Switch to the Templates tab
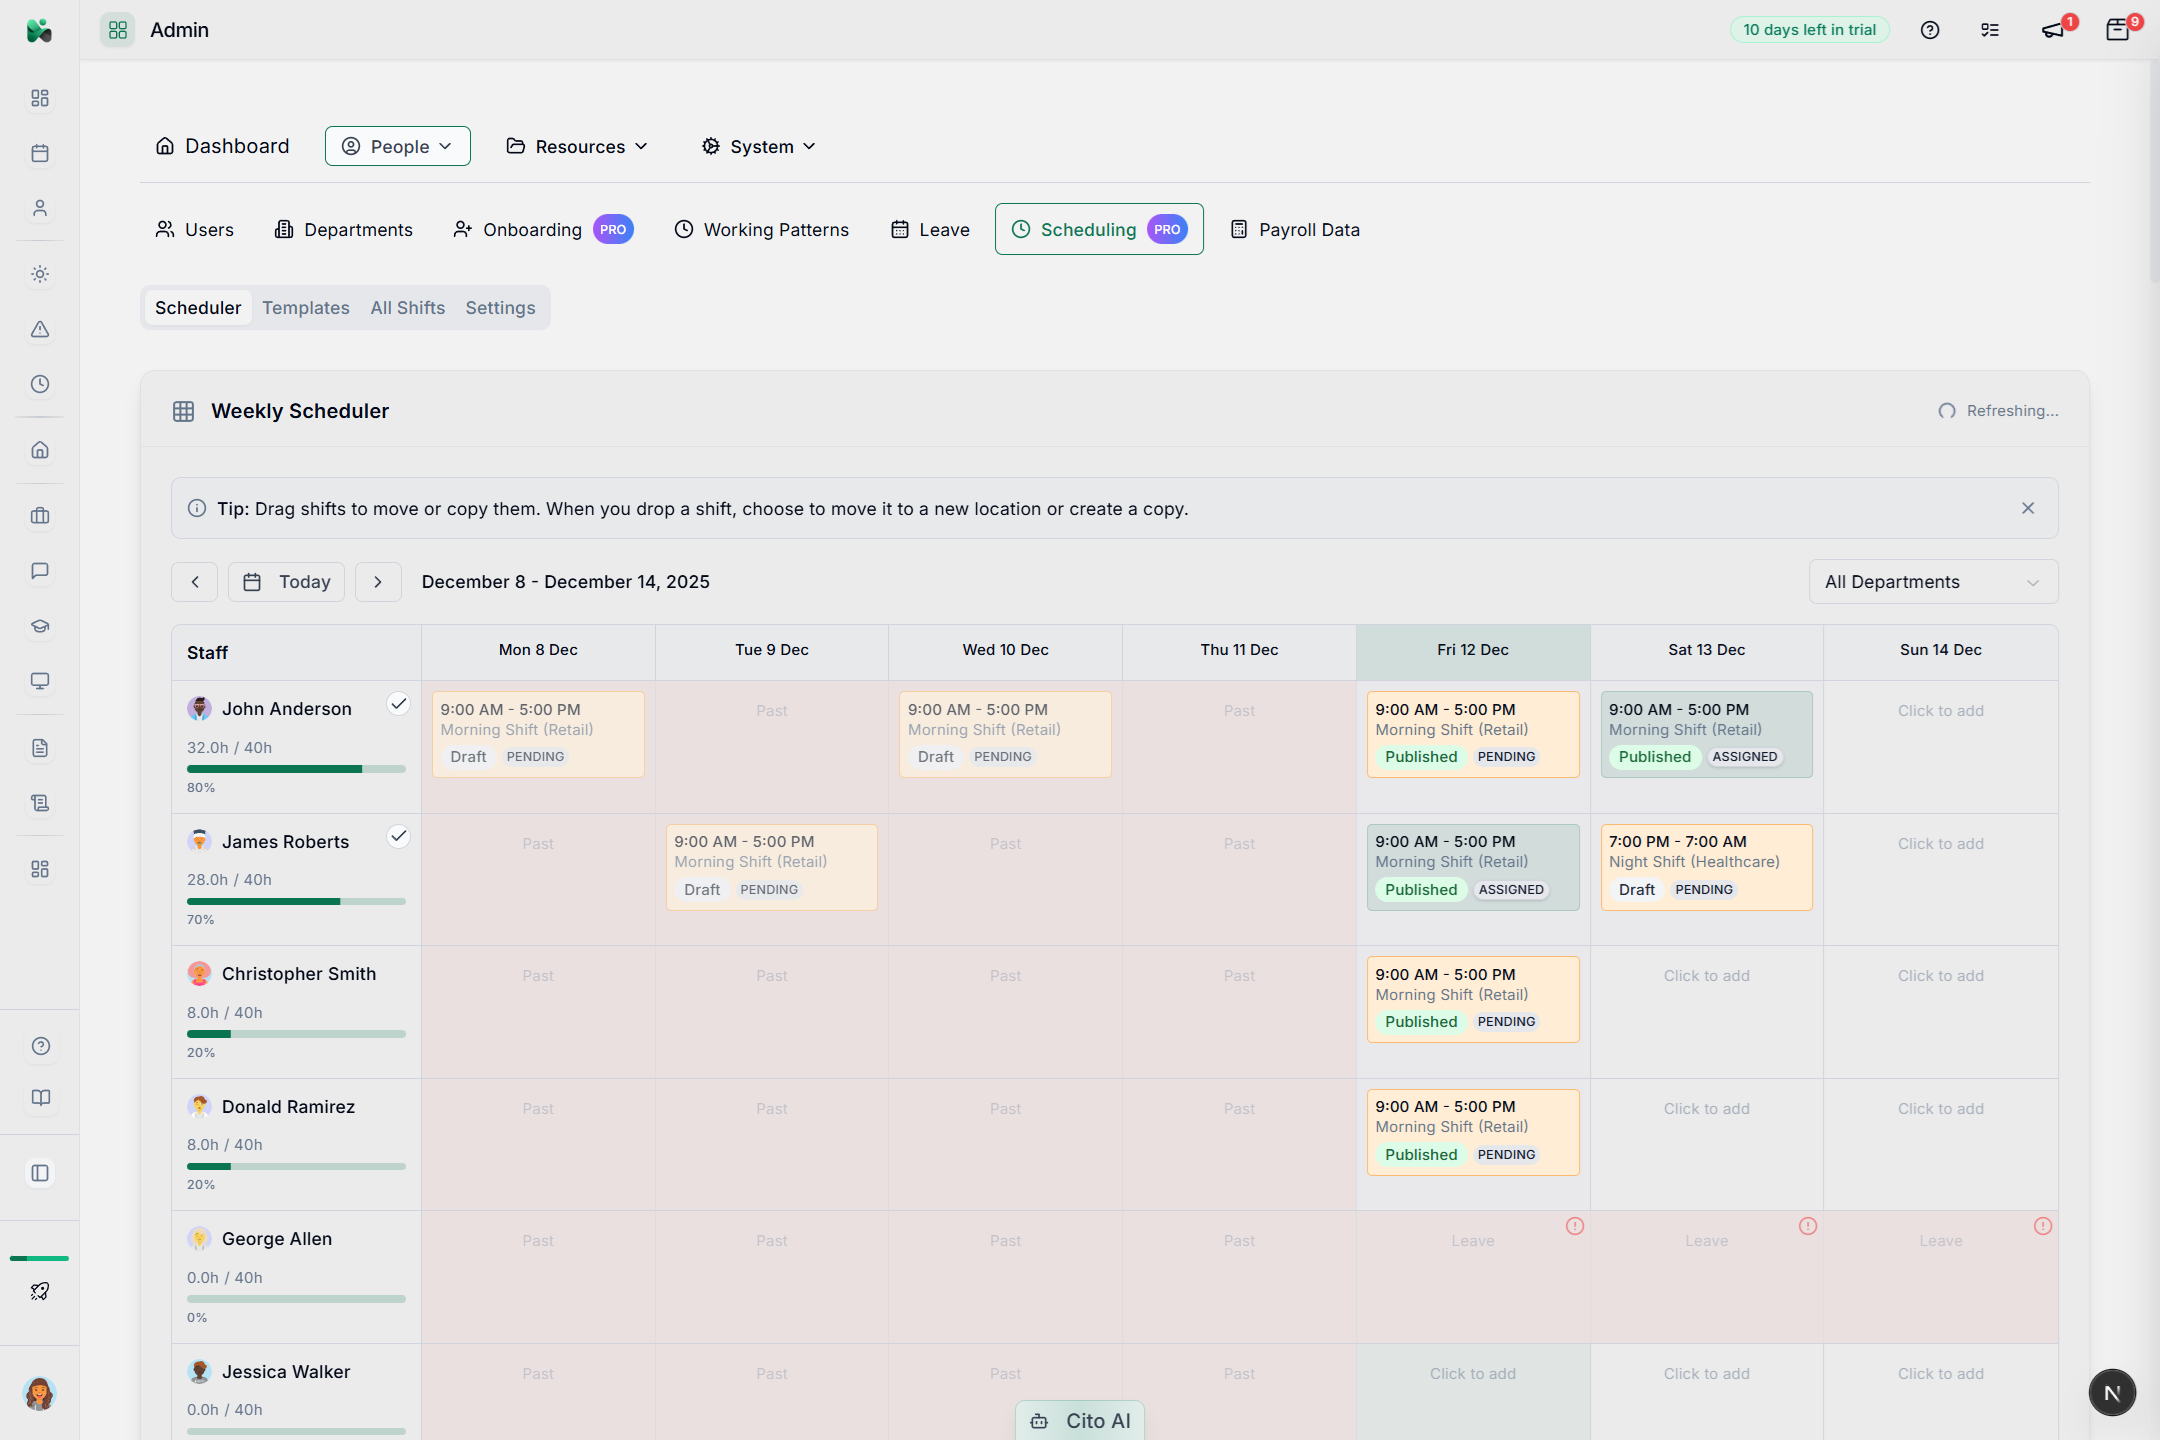 pyautogui.click(x=306, y=308)
